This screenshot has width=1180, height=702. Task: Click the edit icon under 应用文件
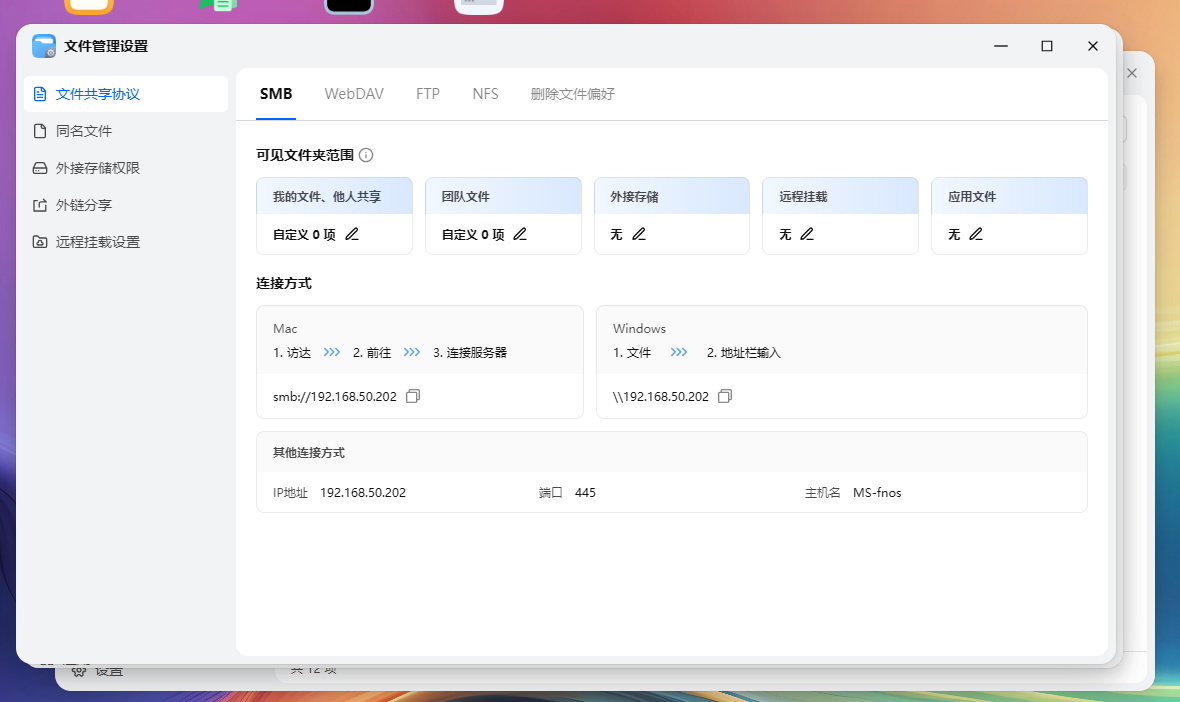[976, 234]
